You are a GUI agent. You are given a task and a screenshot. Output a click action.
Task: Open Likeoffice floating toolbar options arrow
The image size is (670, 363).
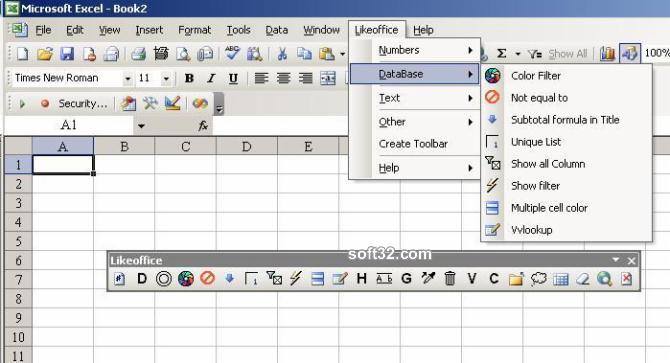[x=615, y=260]
